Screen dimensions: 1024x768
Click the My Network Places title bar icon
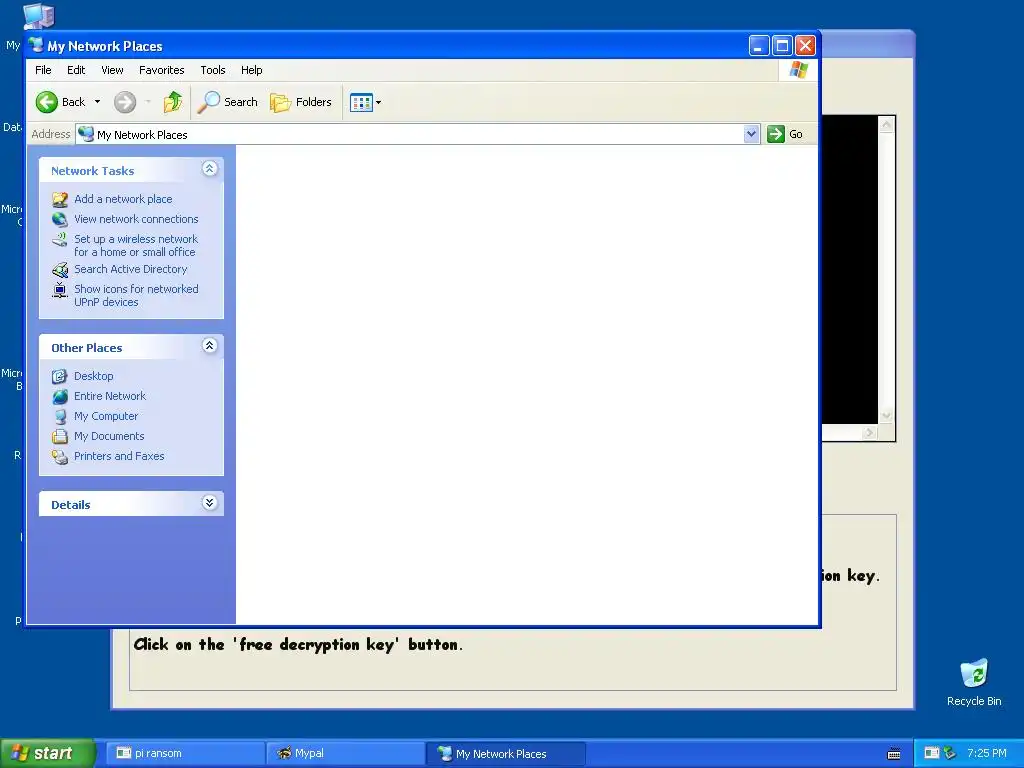point(36,46)
